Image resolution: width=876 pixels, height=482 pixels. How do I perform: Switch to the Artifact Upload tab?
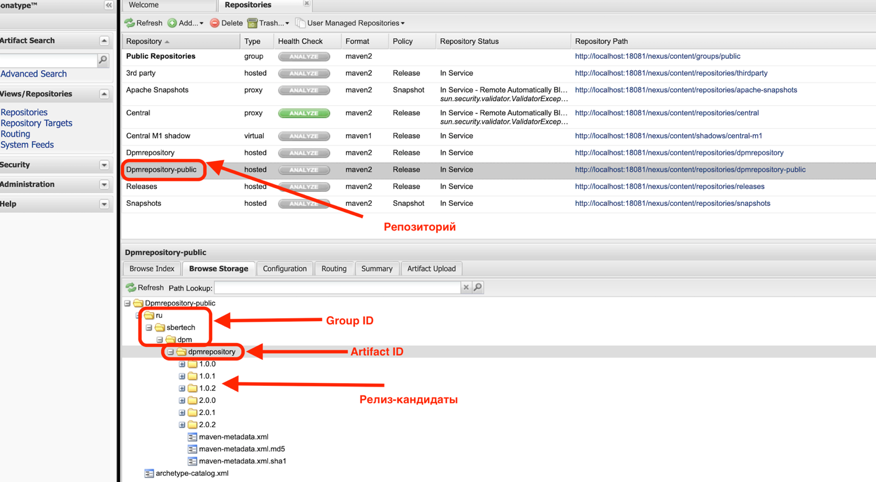point(431,269)
